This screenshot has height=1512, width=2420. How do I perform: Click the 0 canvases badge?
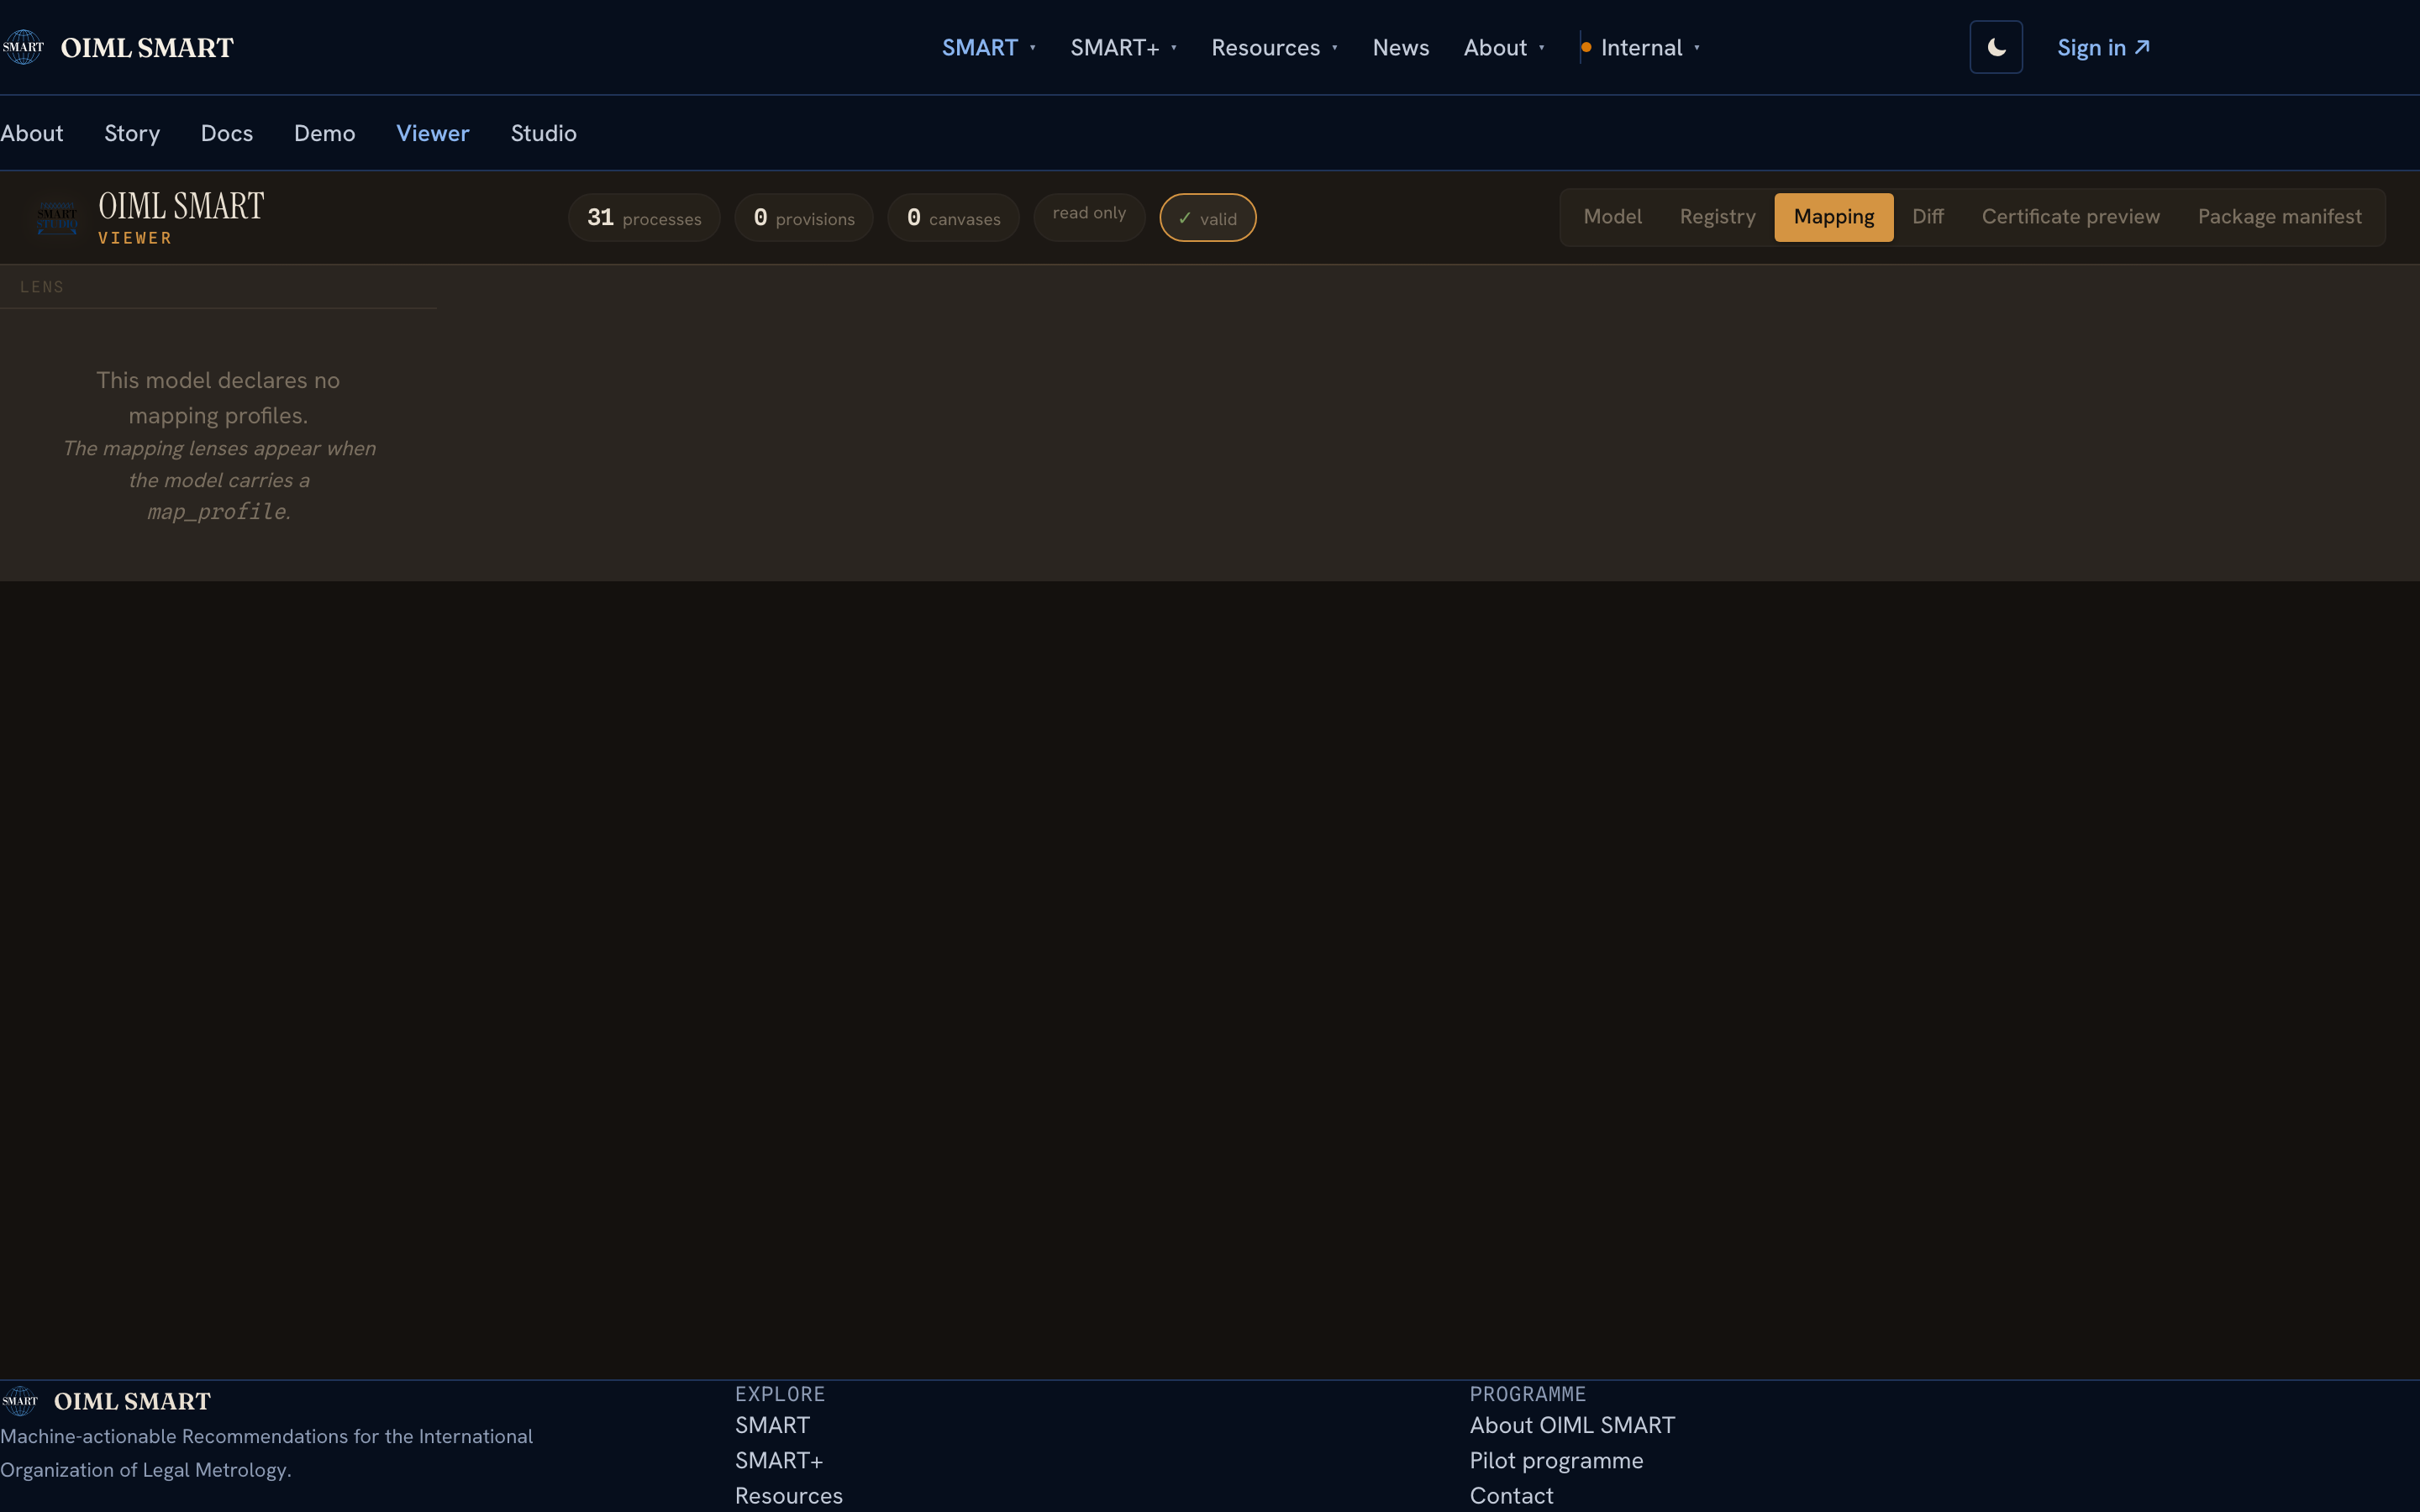tap(953, 218)
